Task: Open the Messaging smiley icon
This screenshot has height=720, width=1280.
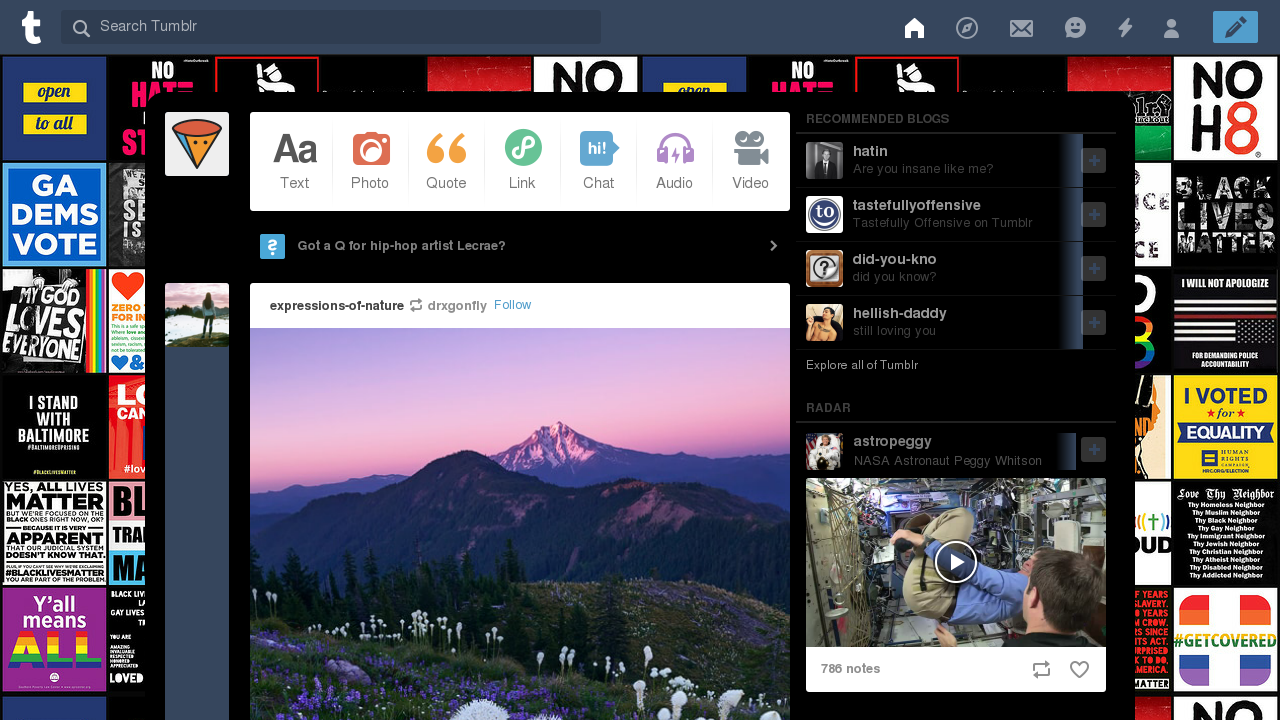Action: [x=1075, y=28]
